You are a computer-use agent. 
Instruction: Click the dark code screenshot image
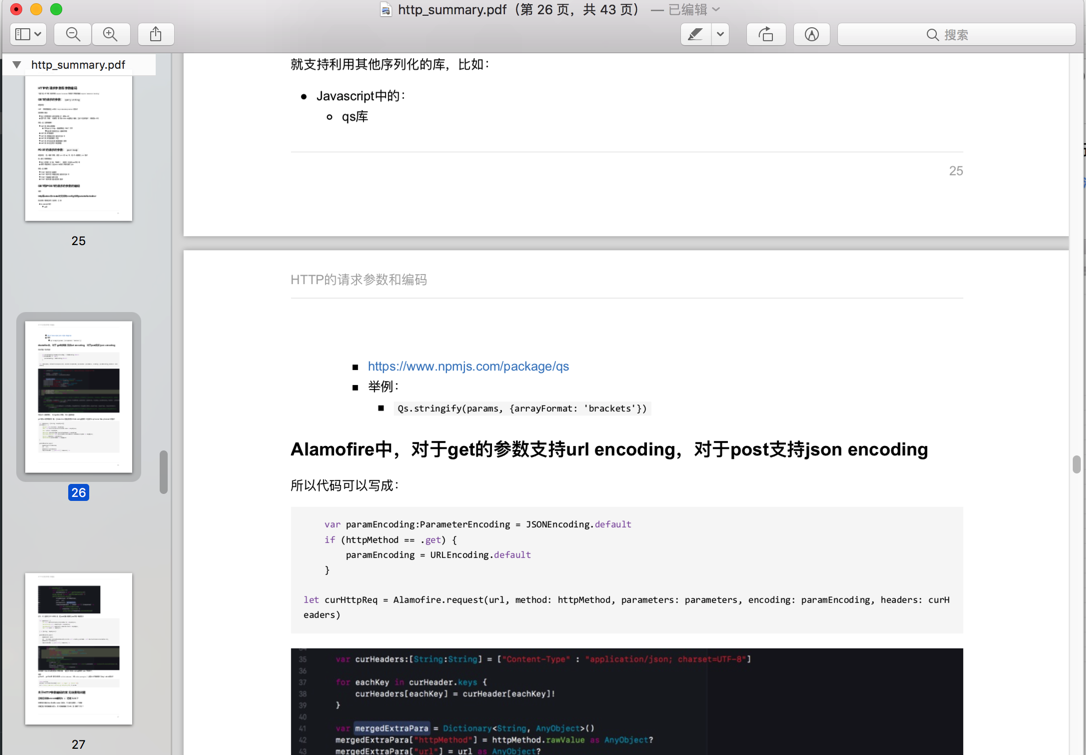pyautogui.click(x=627, y=702)
